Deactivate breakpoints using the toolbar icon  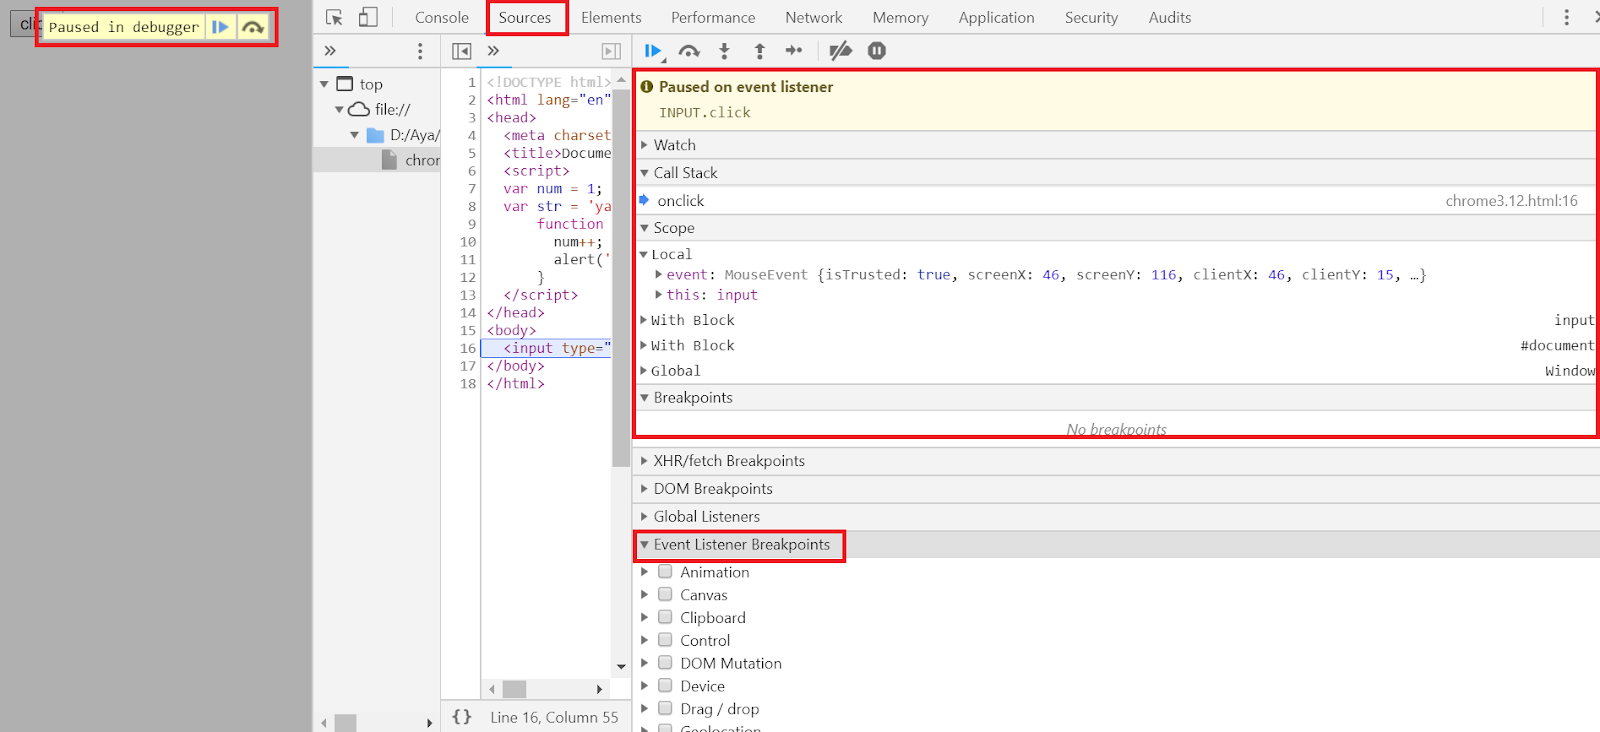pyautogui.click(x=841, y=51)
